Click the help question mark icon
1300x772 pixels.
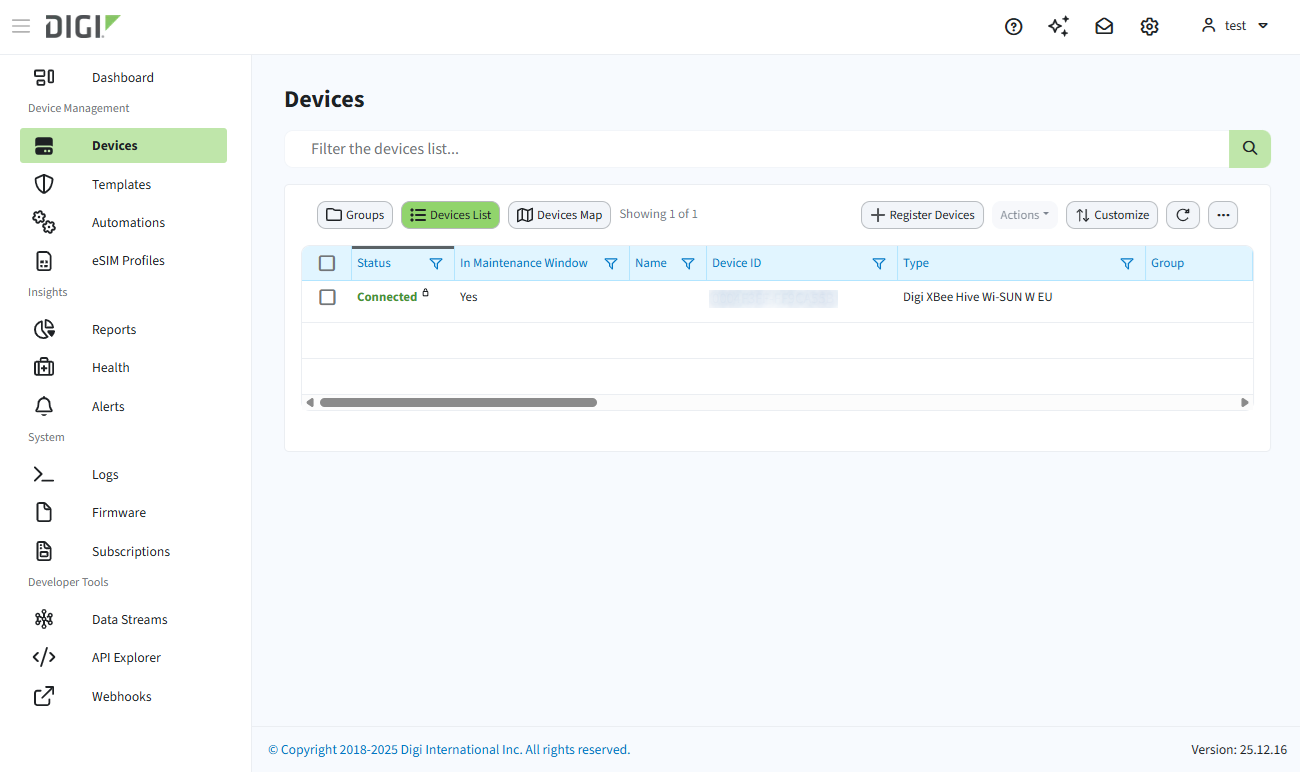pos(1013,26)
